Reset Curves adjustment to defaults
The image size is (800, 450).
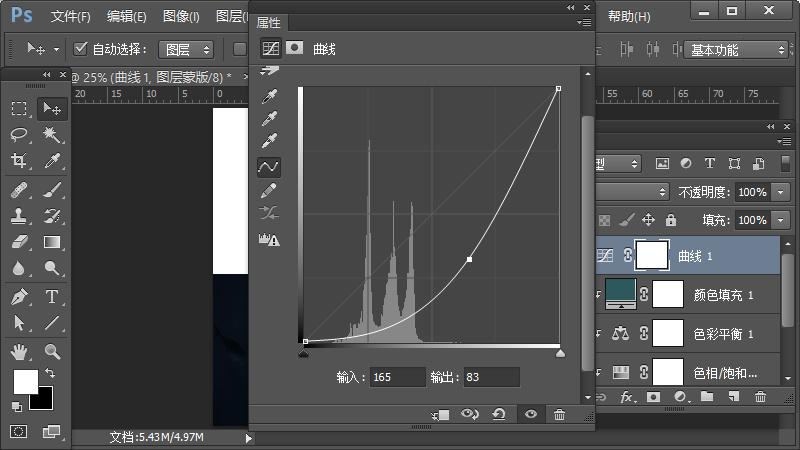point(498,415)
